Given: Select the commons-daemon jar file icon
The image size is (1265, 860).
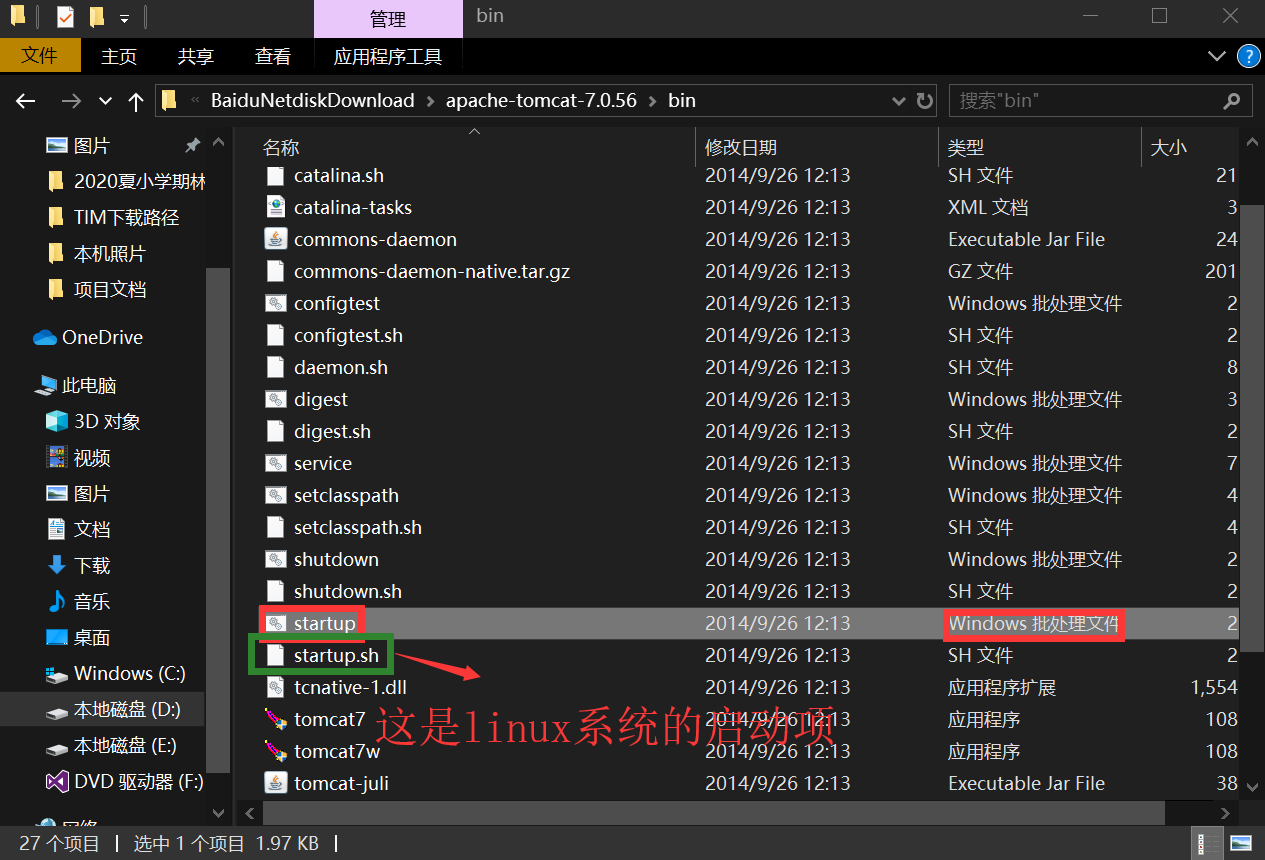Looking at the screenshot, I should pyautogui.click(x=276, y=240).
